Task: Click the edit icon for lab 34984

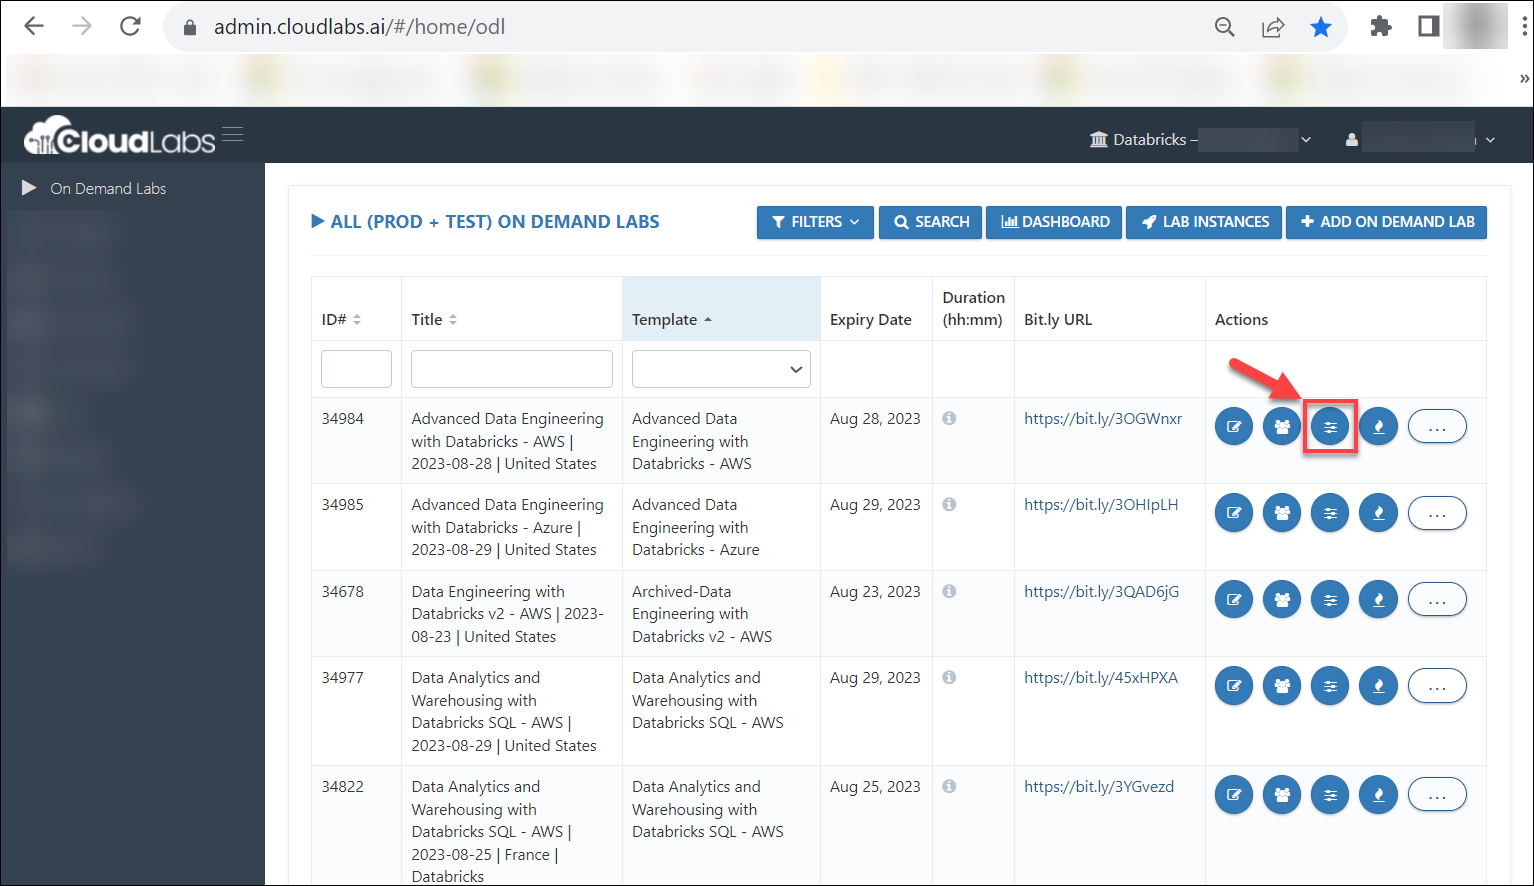Action: pos(1234,427)
